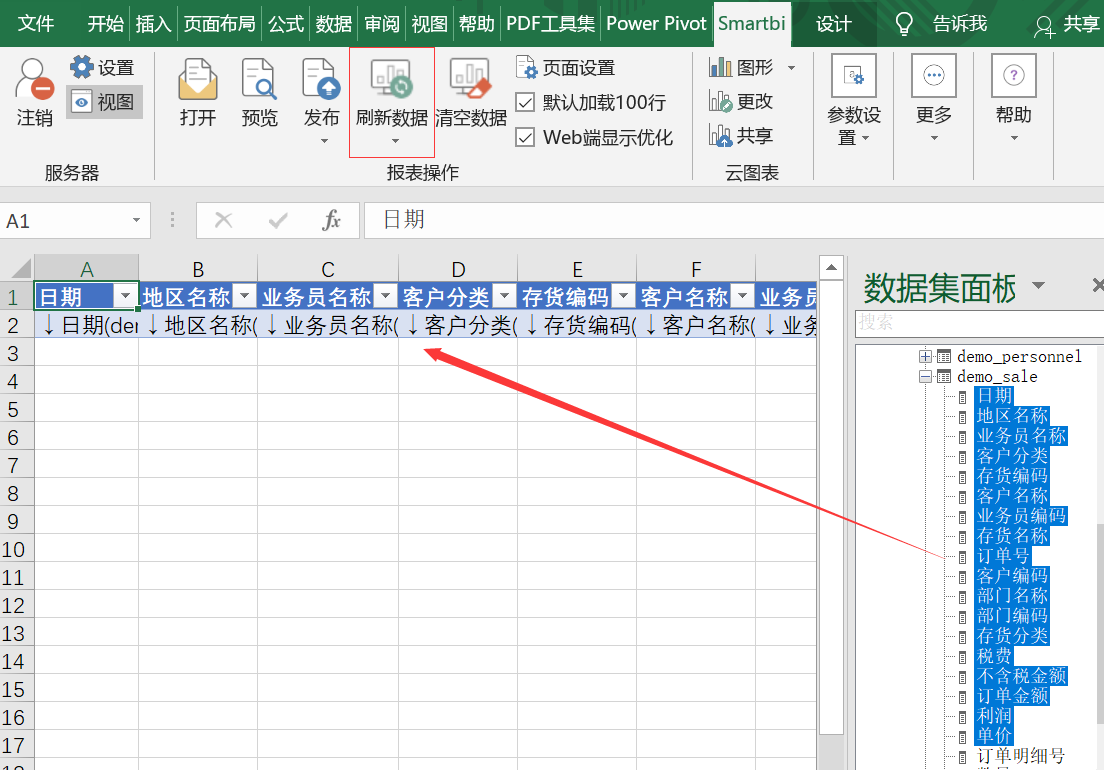The width and height of the screenshot is (1104, 770).
Task: Switch to the 开始 ribbon tab
Action: pos(104,23)
